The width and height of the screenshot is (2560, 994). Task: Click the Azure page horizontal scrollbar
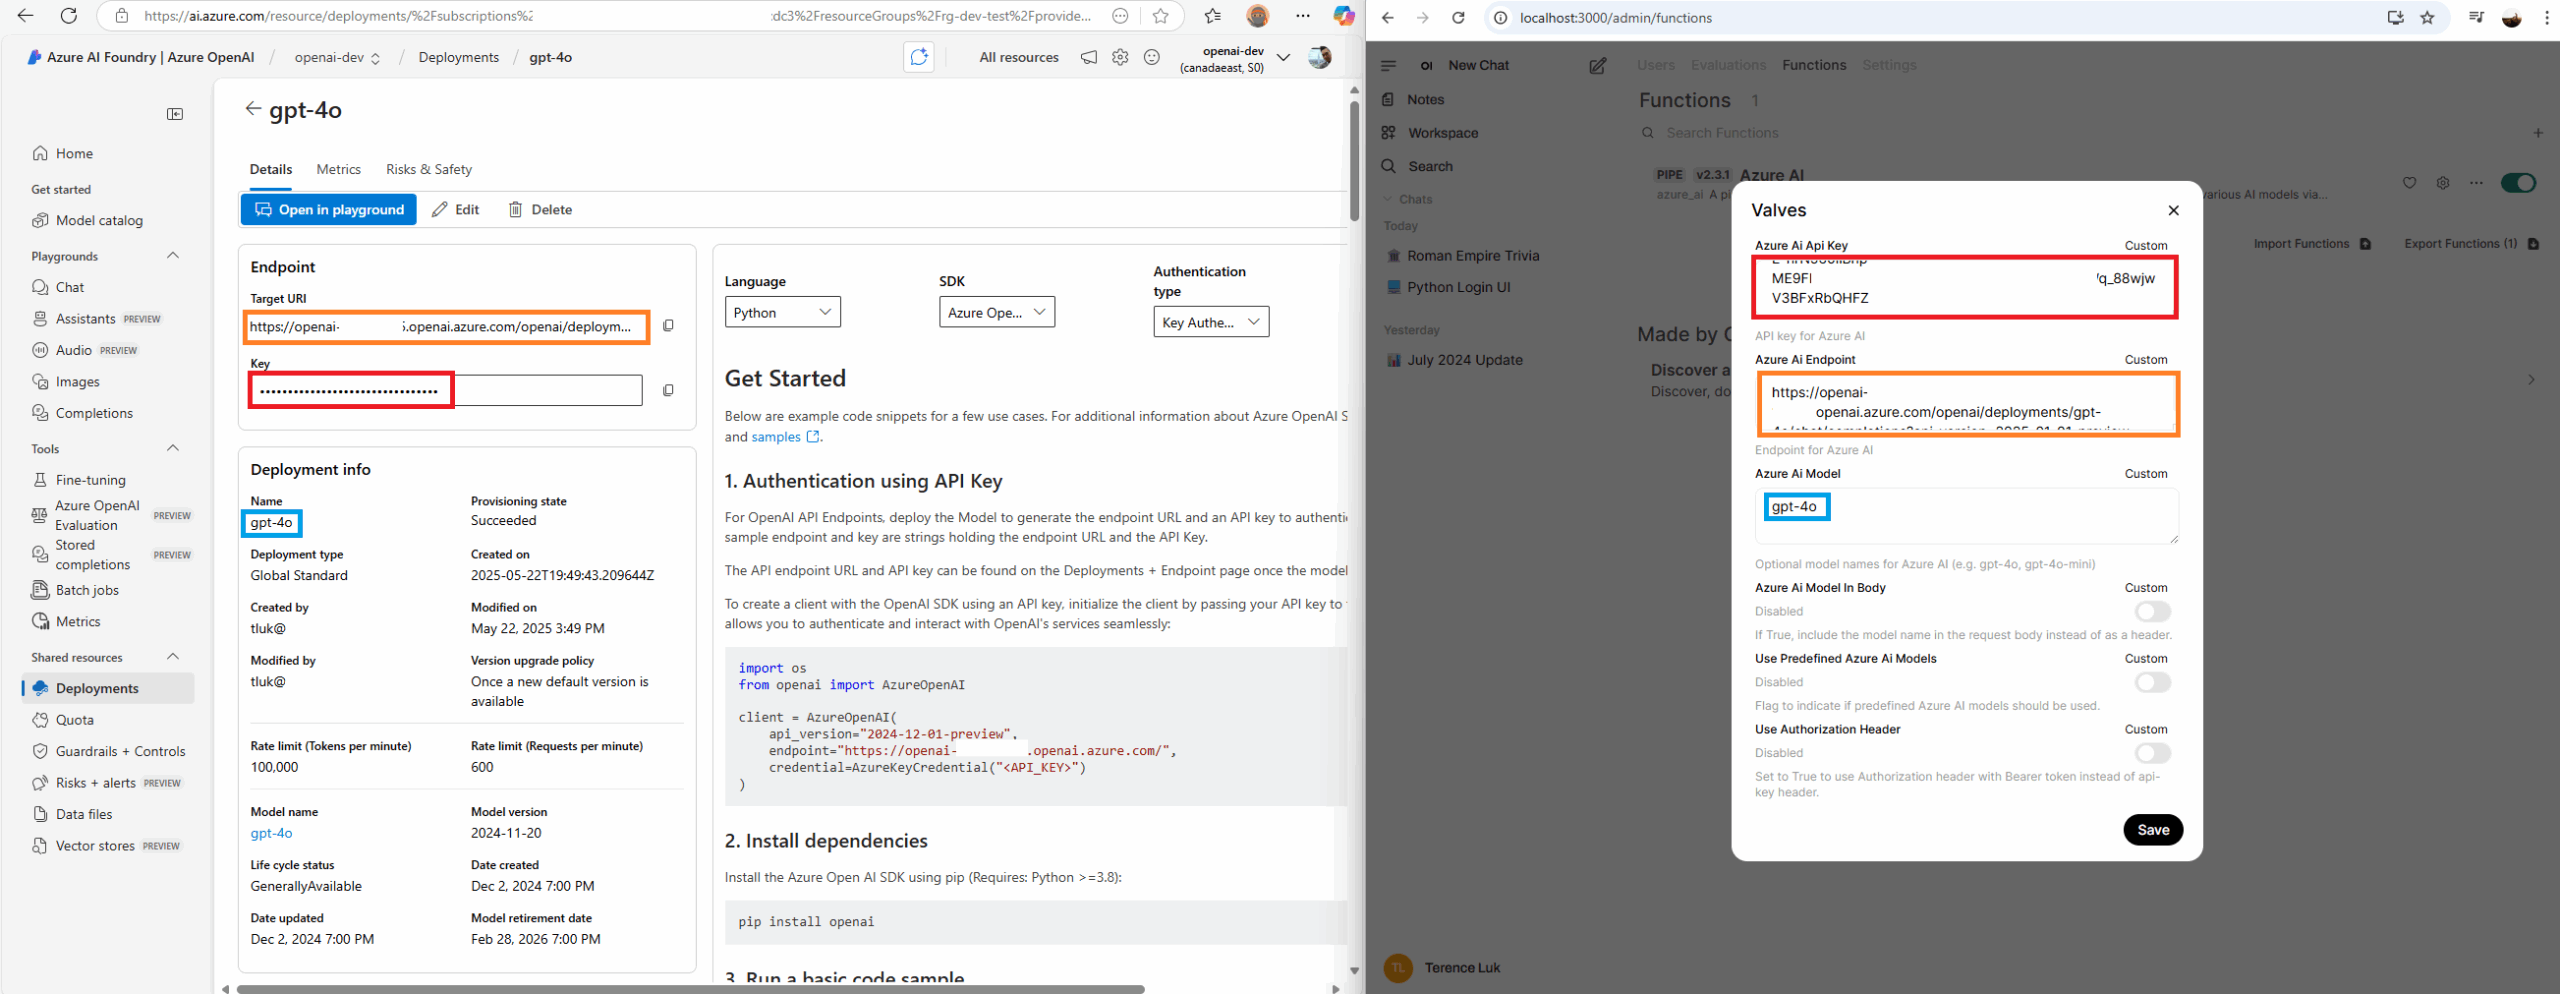[690, 989]
